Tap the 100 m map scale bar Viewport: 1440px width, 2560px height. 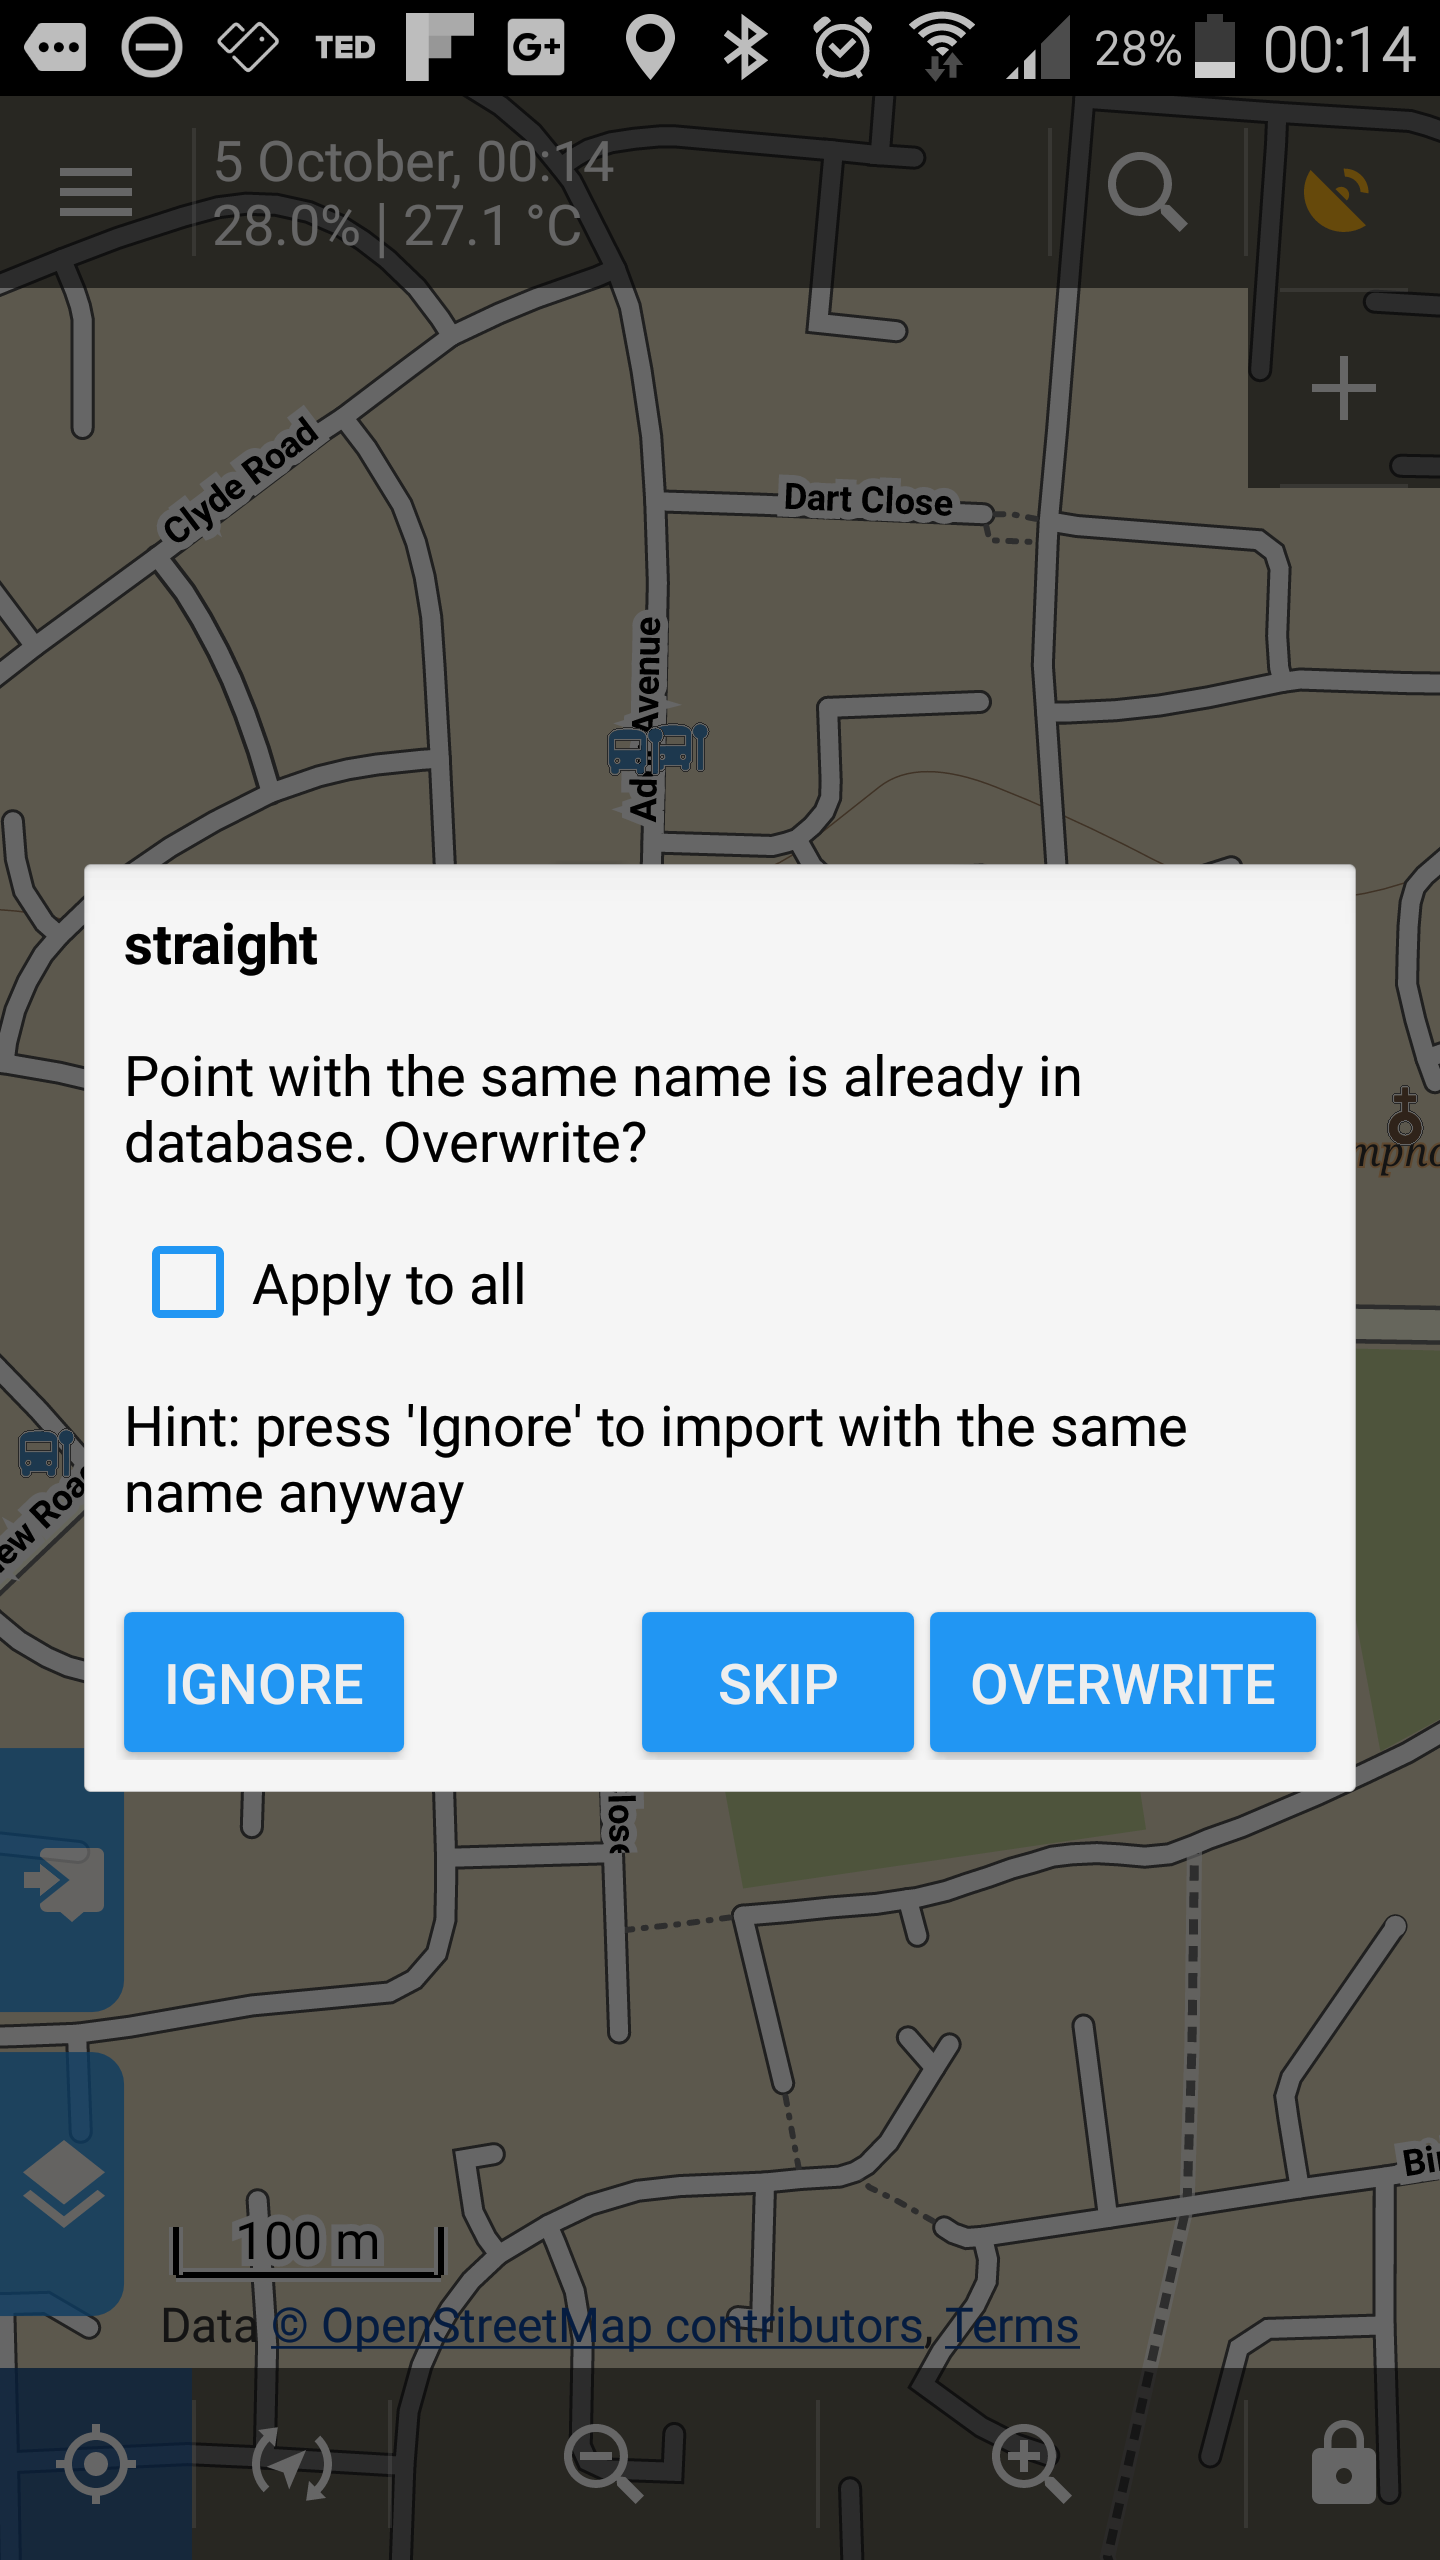pos(308,2250)
